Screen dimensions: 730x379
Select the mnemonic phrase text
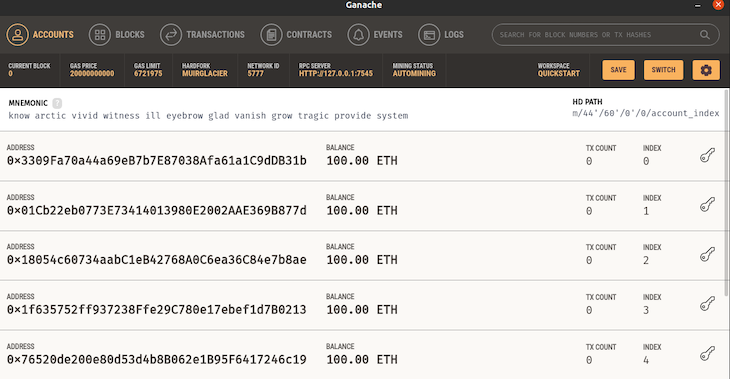[x=208, y=116]
